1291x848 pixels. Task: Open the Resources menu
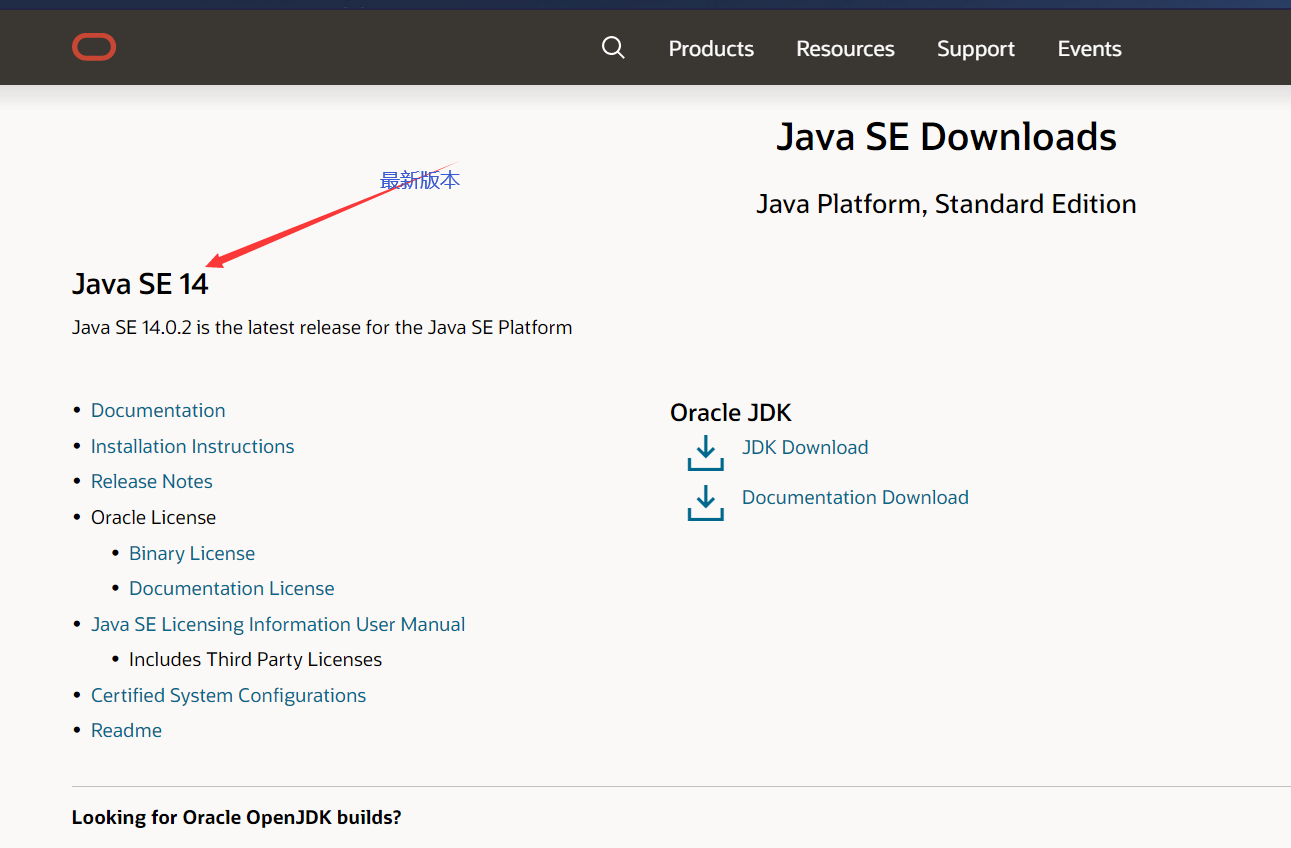(845, 48)
